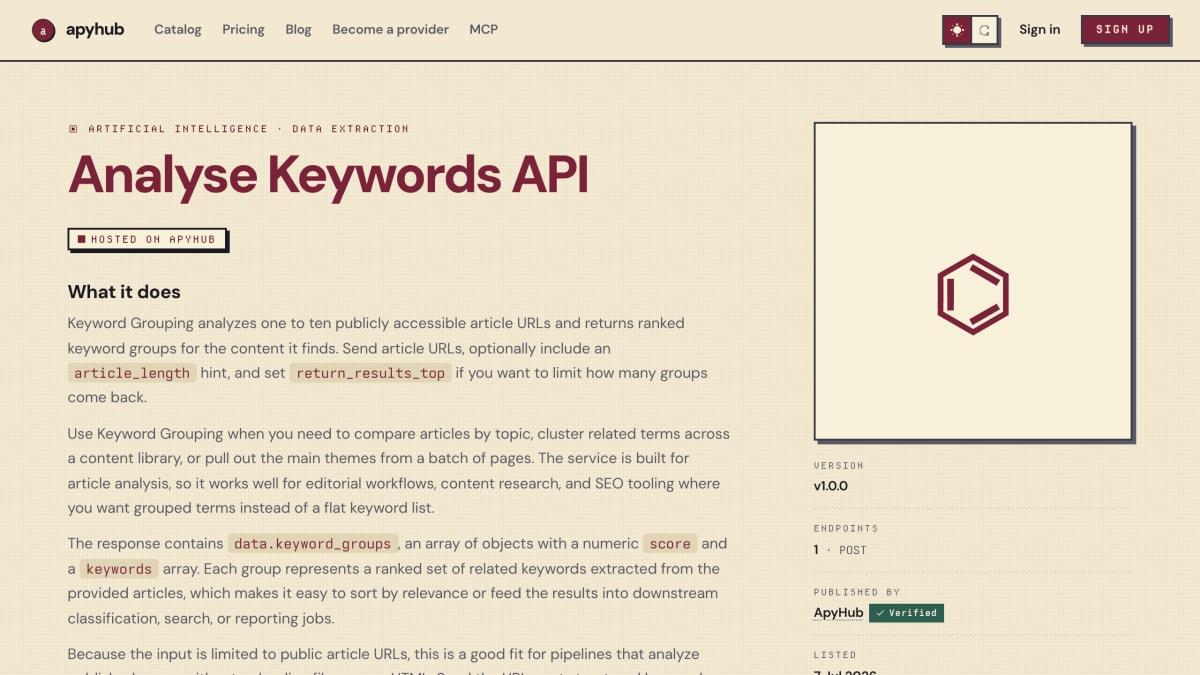
Task: Open the Catalog menu item
Action: point(178,30)
